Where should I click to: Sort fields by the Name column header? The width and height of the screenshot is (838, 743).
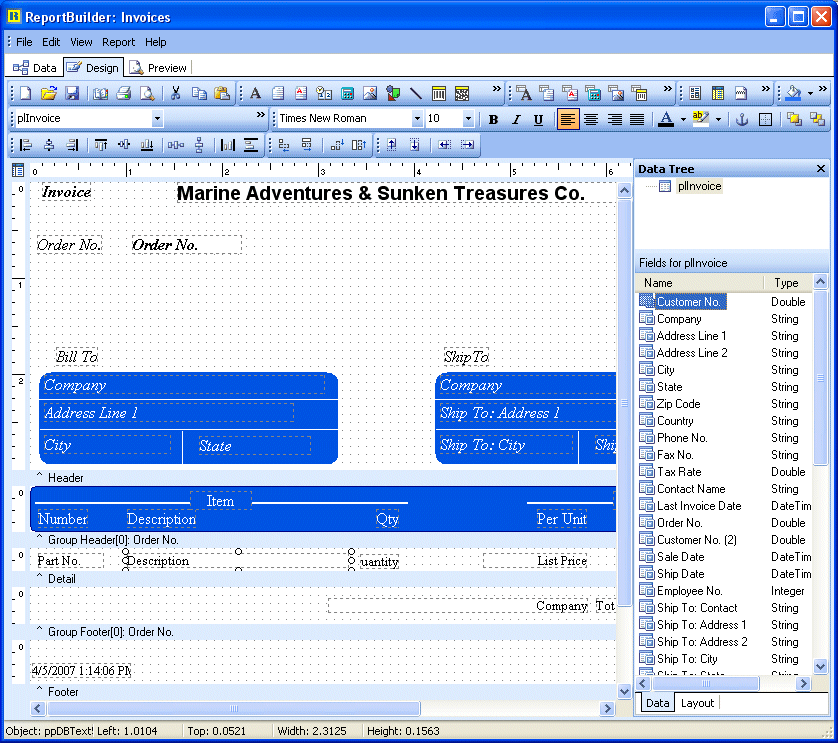[700, 283]
